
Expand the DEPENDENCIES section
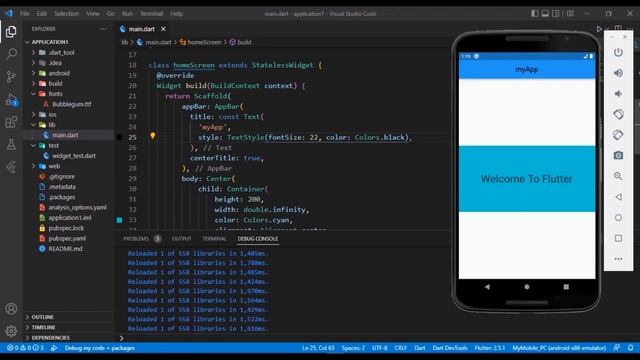click(x=51, y=338)
